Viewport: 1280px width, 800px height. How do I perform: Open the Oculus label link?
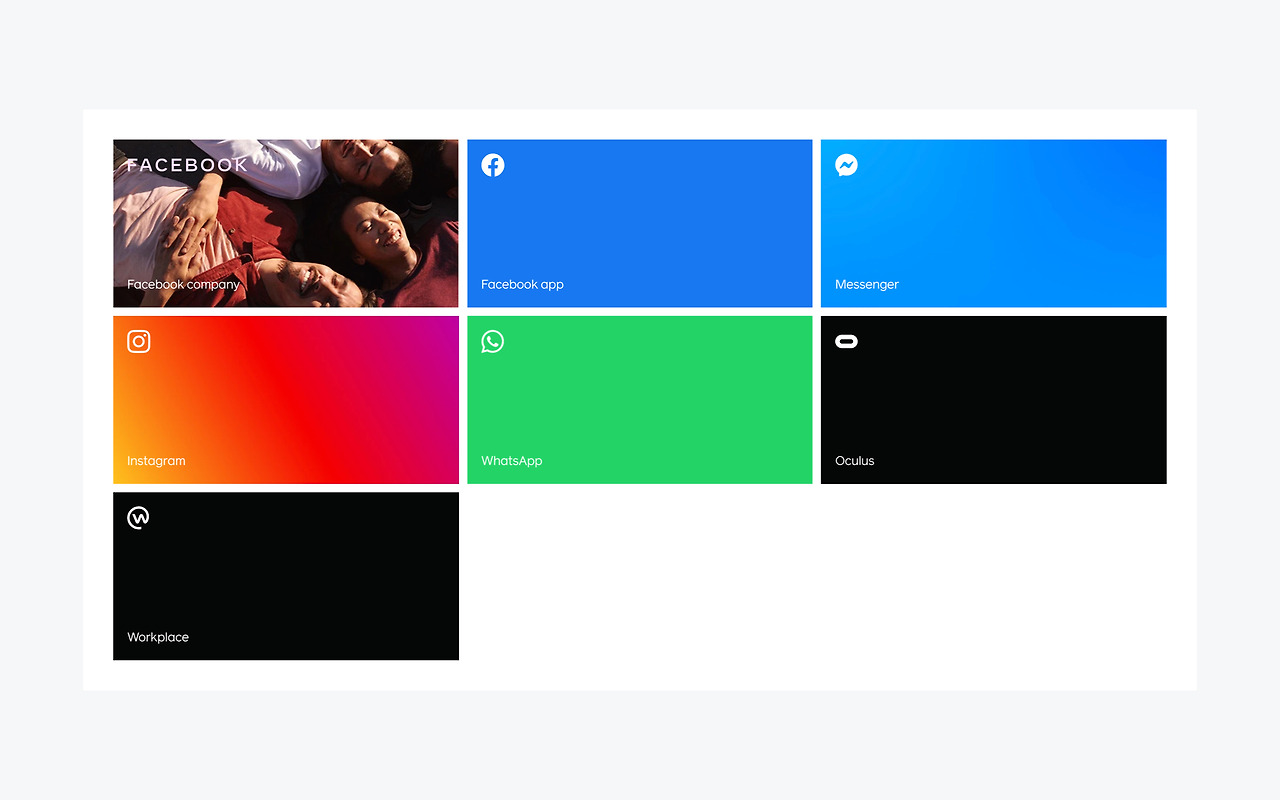(x=855, y=461)
